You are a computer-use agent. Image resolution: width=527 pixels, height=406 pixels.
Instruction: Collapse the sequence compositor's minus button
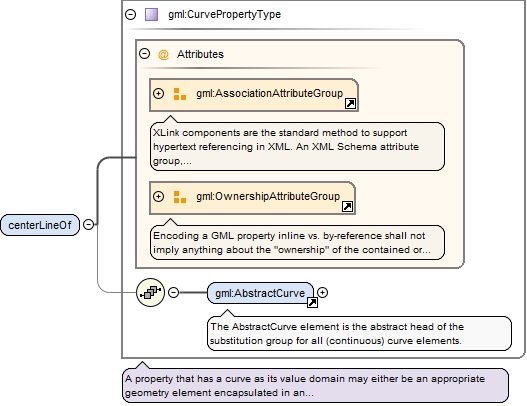(173, 292)
